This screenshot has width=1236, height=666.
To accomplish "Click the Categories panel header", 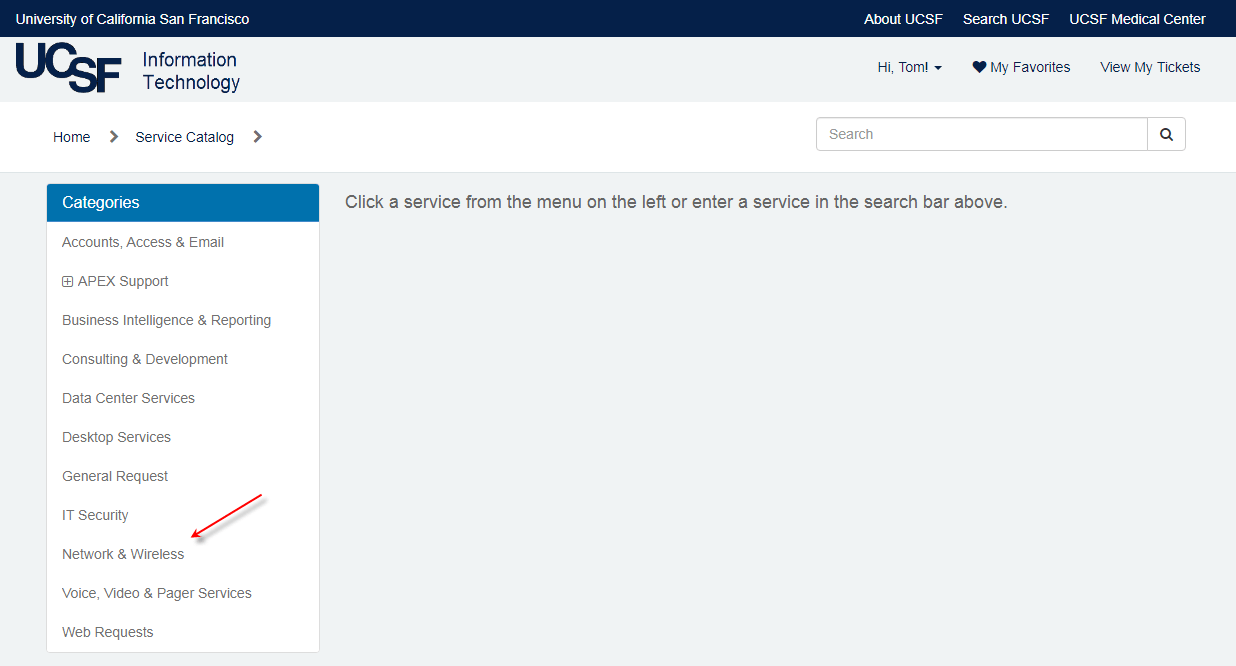I will click(x=183, y=202).
